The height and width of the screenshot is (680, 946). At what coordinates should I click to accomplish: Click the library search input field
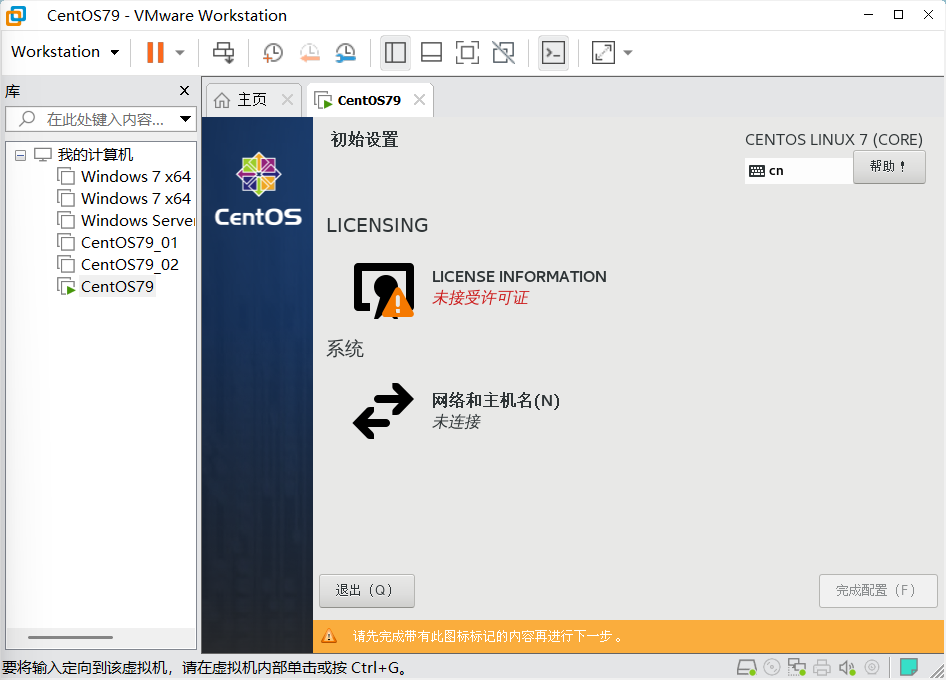click(x=100, y=119)
